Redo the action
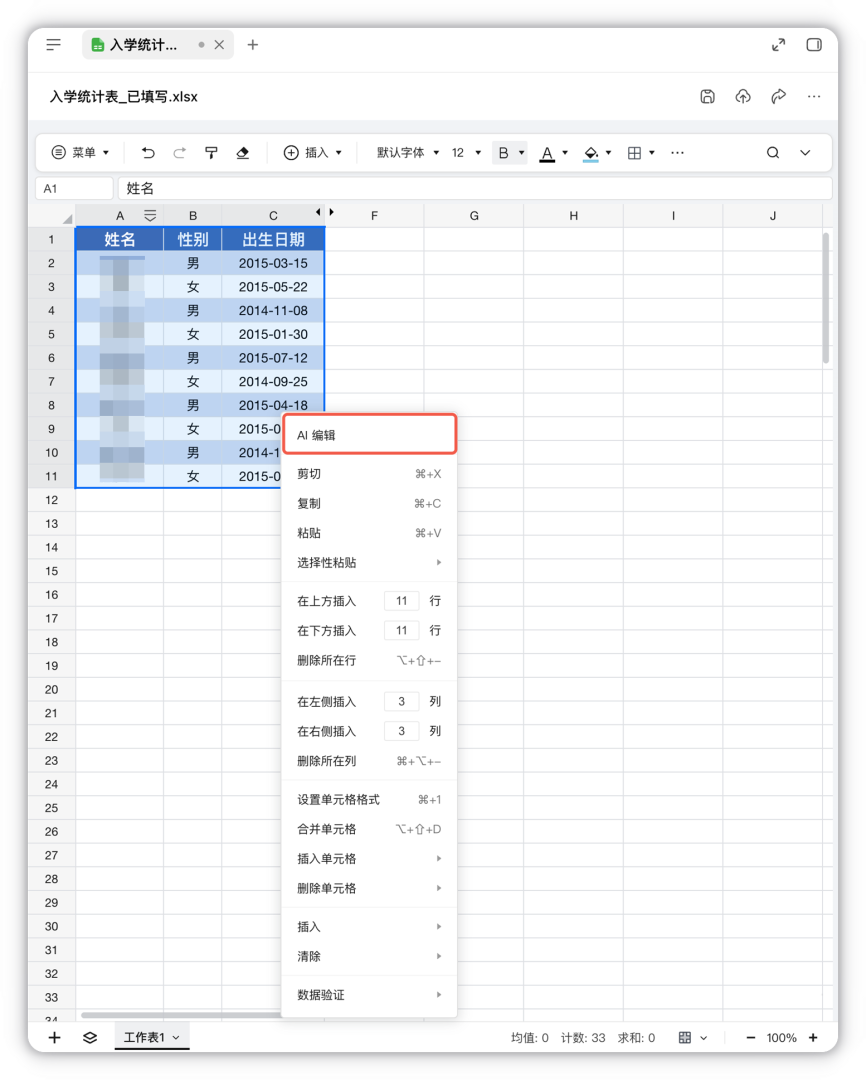The height and width of the screenshot is (1080, 866). coord(180,153)
